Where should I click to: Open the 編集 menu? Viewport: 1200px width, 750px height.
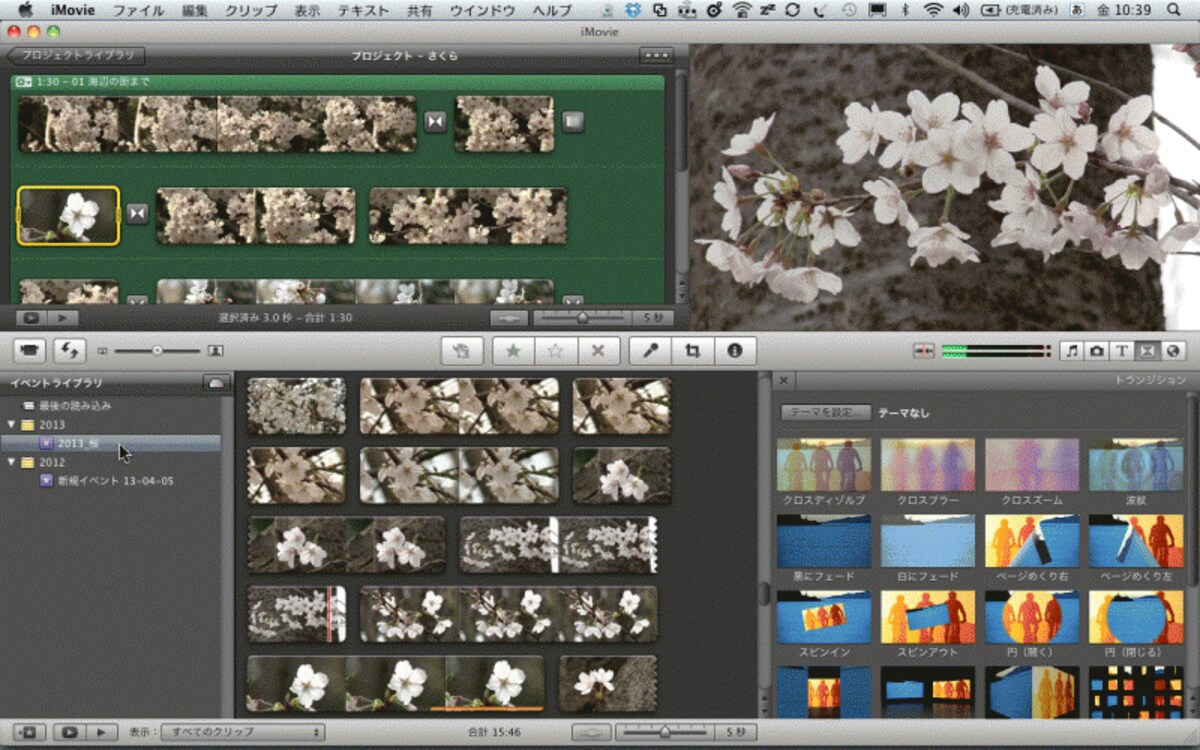(x=195, y=11)
